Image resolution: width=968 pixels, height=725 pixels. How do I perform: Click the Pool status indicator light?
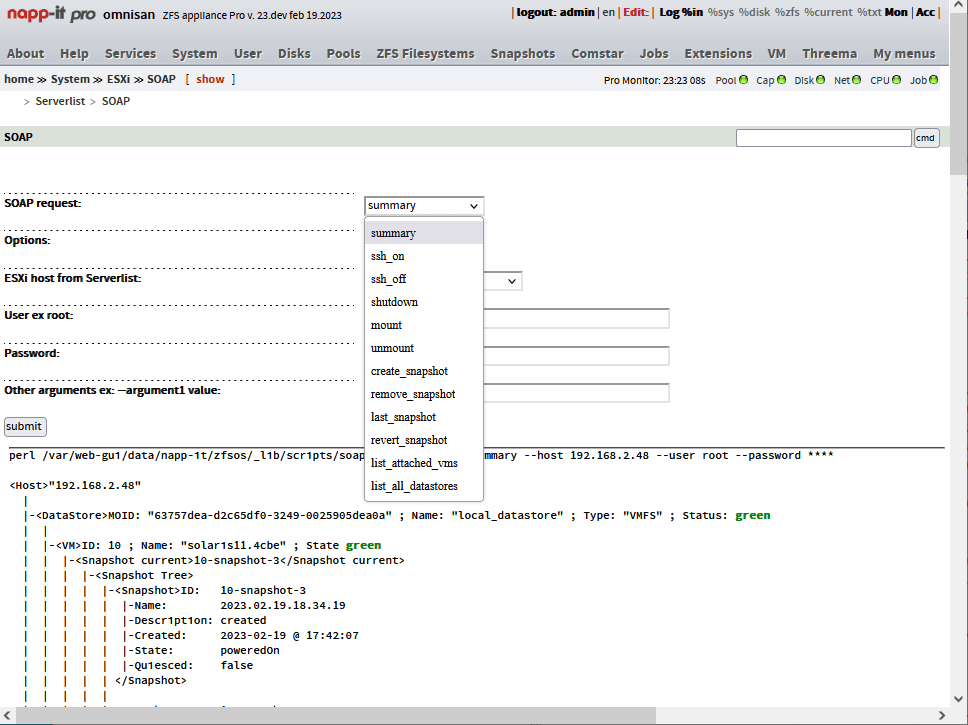tap(743, 80)
